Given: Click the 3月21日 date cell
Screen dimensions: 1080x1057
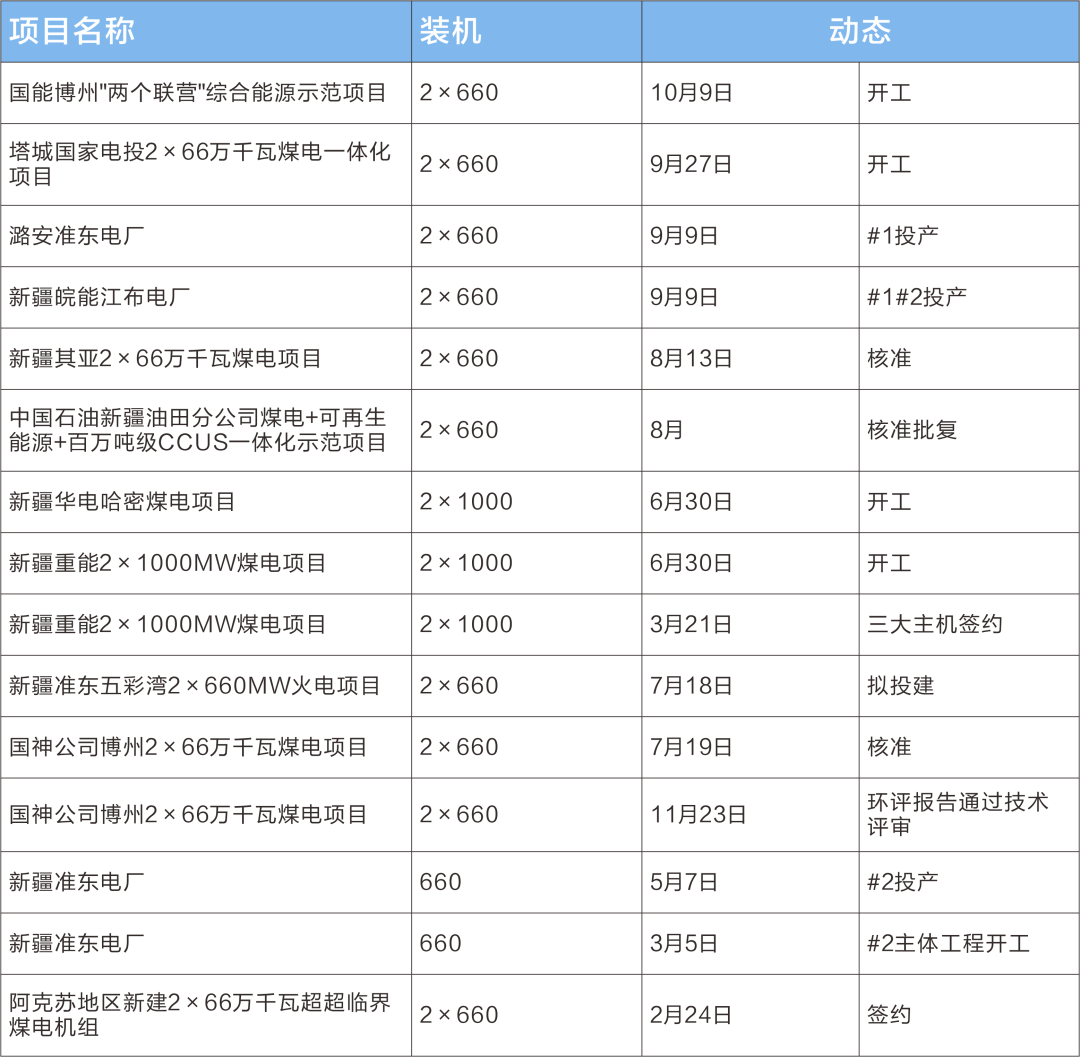Looking at the screenshot, I should pos(751,625).
